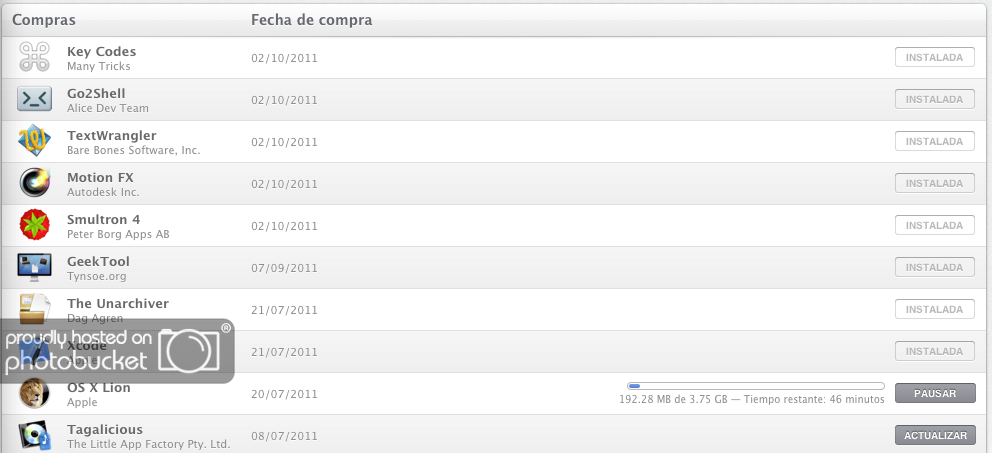
Task: Open the OS X Lion icon
Action: (x=34, y=394)
